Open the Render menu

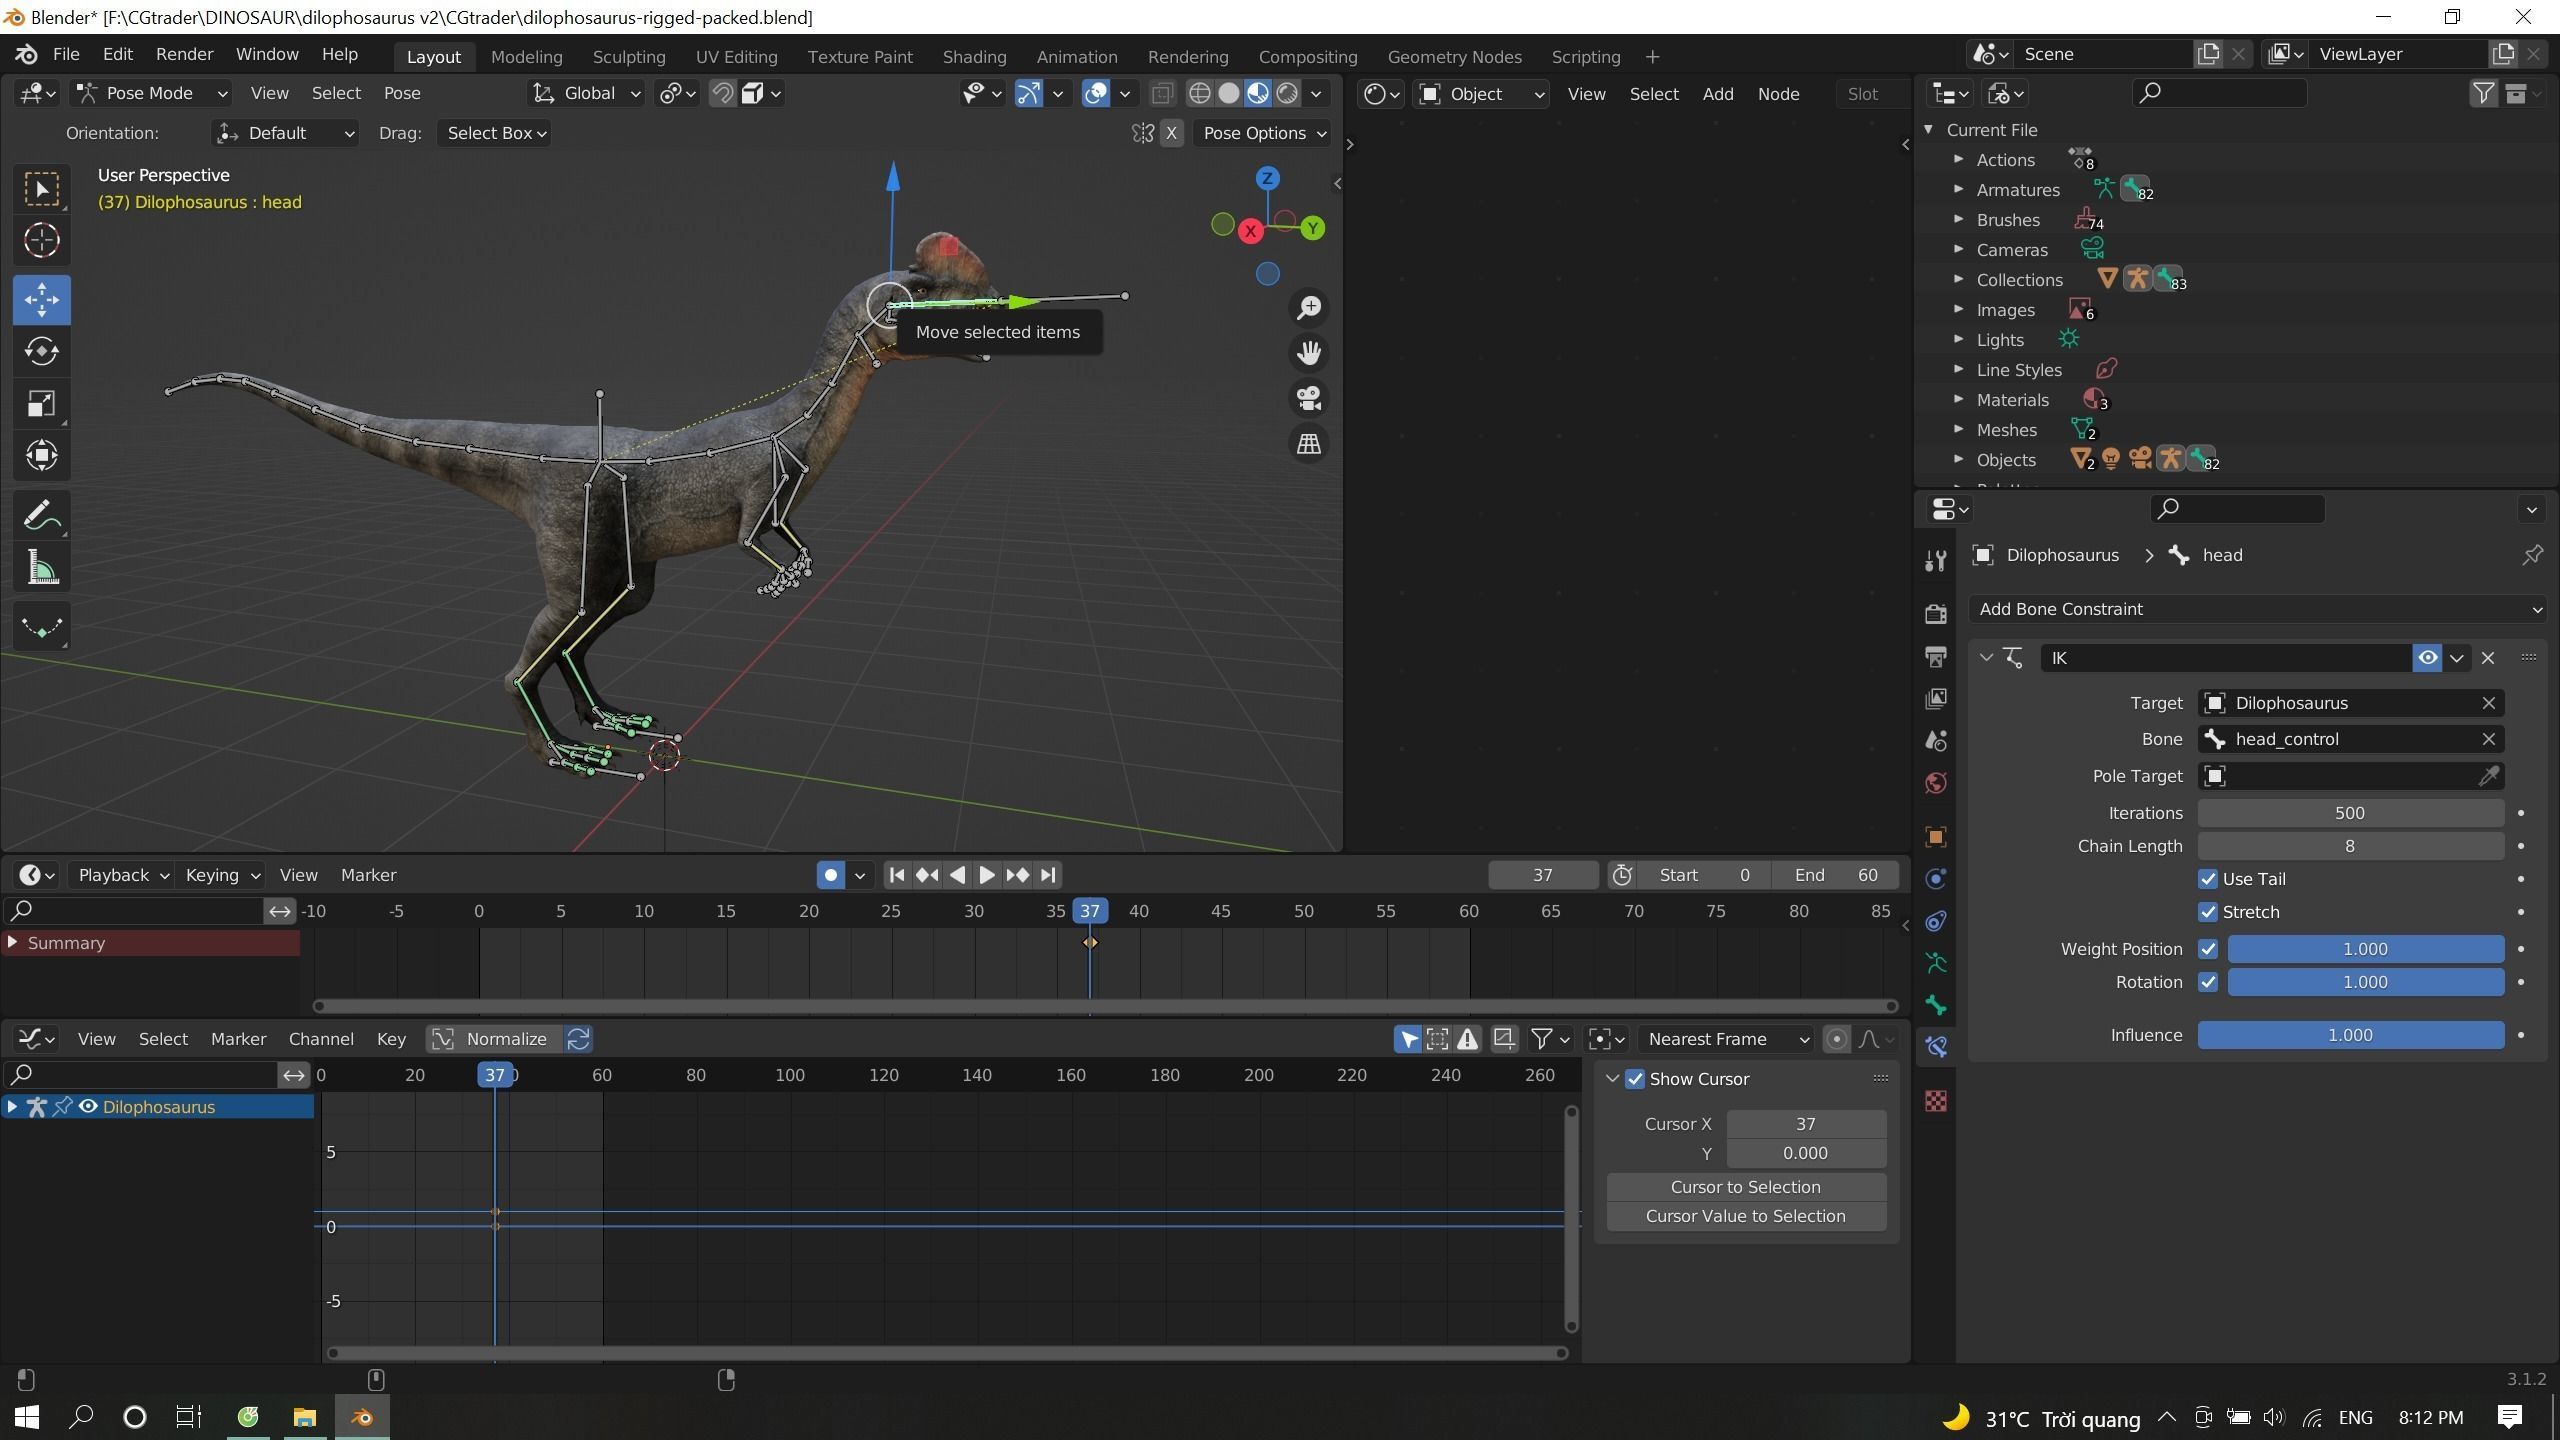pyautogui.click(x=184, y=54)
